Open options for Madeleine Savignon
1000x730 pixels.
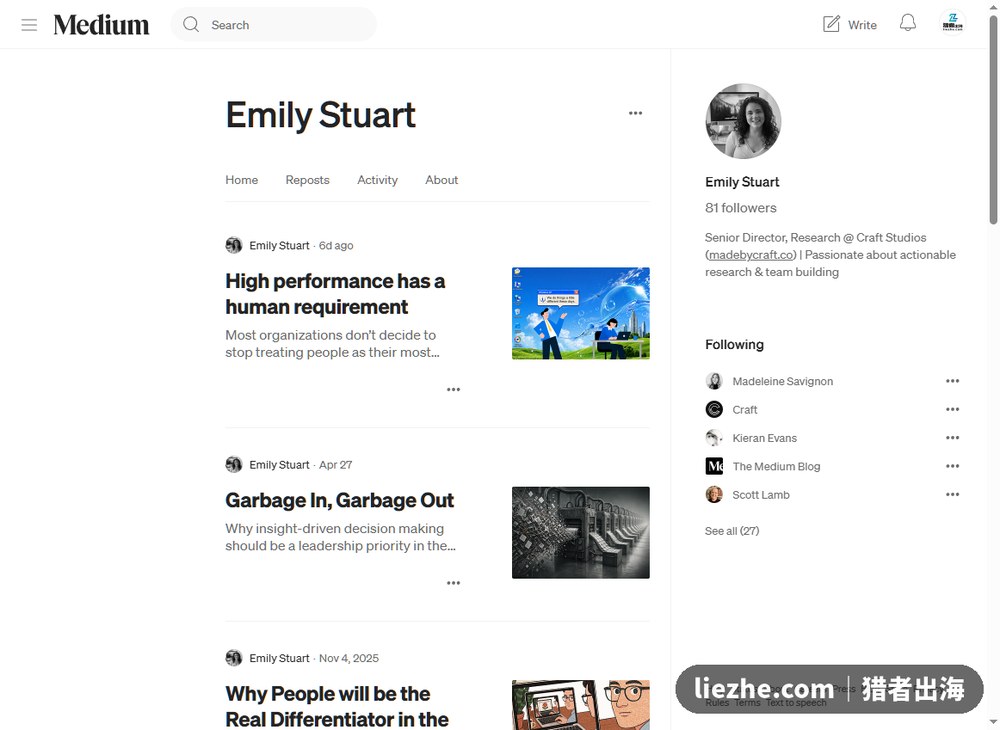[x=952, y=381]
